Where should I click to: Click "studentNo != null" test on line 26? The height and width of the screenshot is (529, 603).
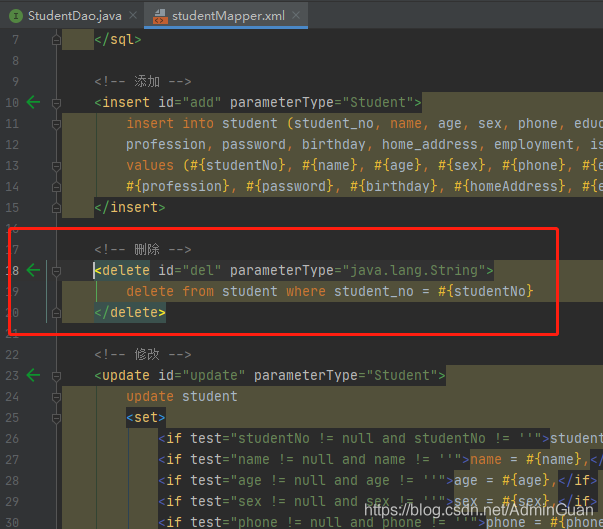tap(307, 439)
